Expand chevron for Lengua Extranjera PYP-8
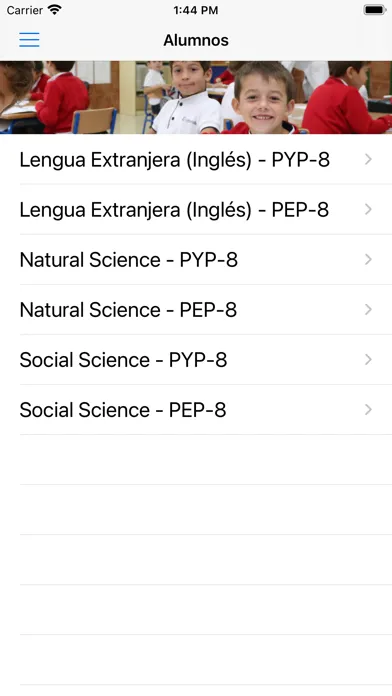392x696 pixels. tap(368, 159)
